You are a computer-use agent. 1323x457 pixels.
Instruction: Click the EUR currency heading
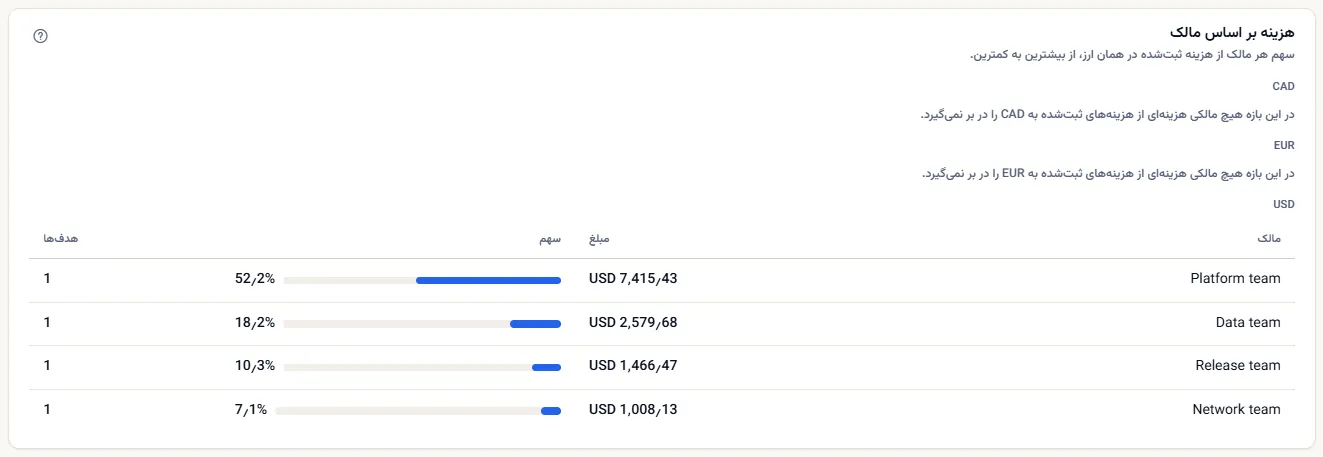click(x=1284, y=145)
